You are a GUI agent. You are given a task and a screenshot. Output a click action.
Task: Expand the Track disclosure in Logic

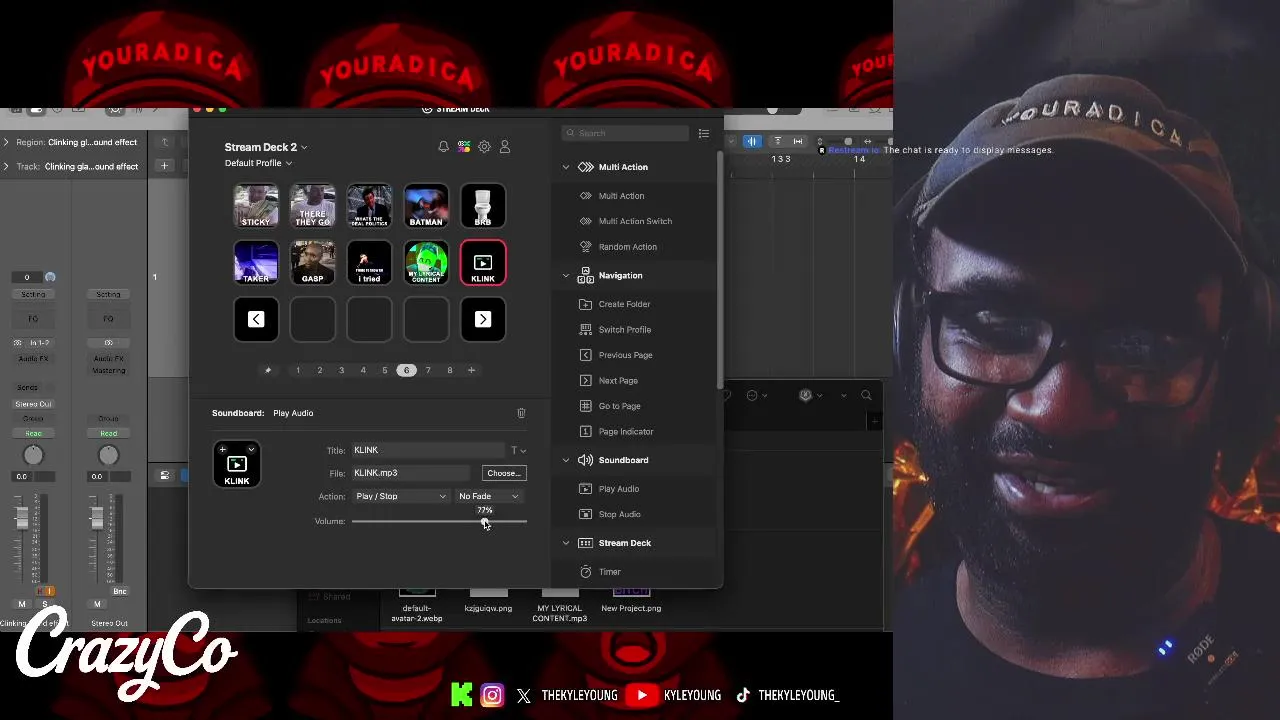[x=6, y=166]
